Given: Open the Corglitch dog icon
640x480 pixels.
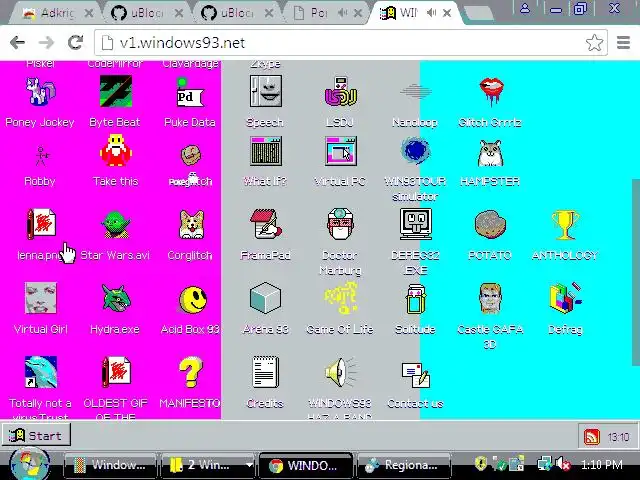Looking at the screenshot, I should pyautogui.click(x=191, y=225).
